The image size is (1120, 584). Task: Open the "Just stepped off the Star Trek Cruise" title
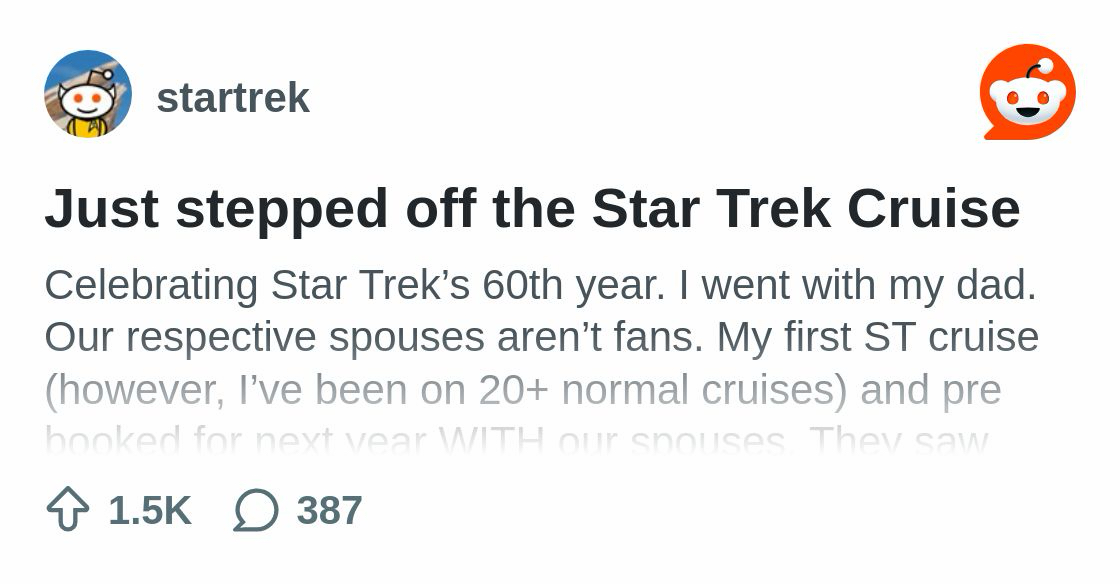[x=532, y=209]
